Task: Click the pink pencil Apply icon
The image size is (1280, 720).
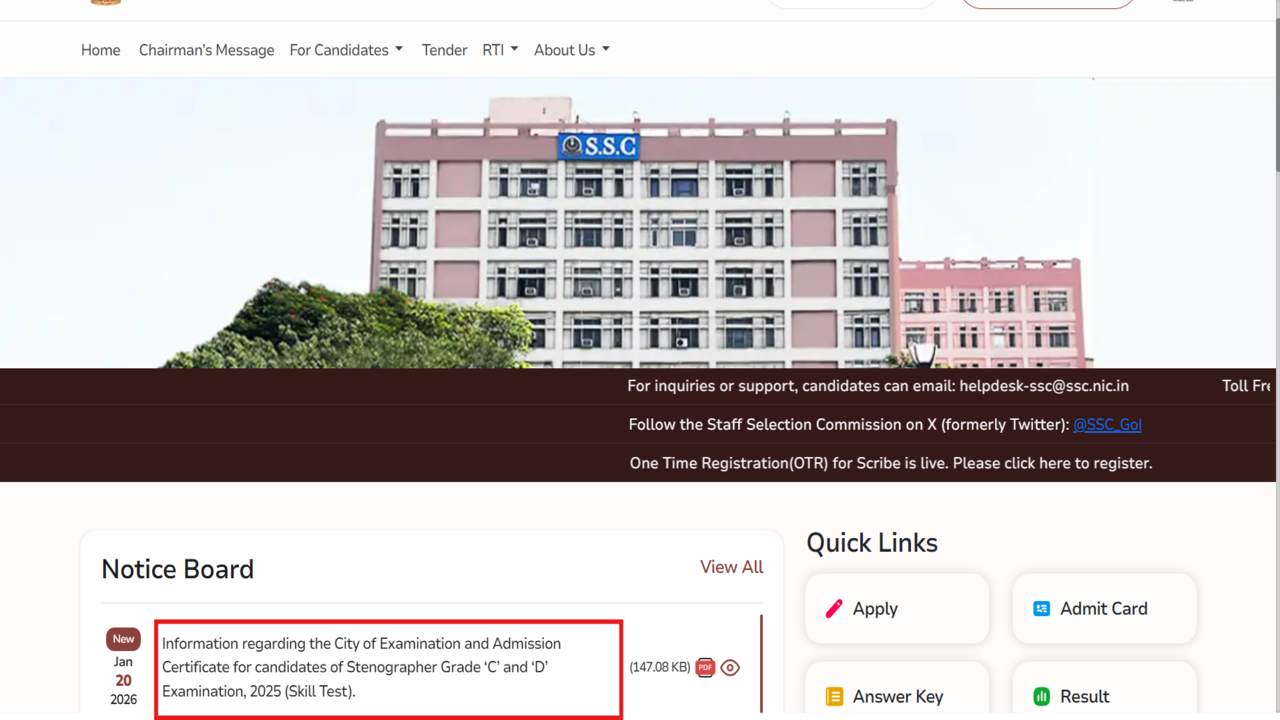Action: pos(834,609)
